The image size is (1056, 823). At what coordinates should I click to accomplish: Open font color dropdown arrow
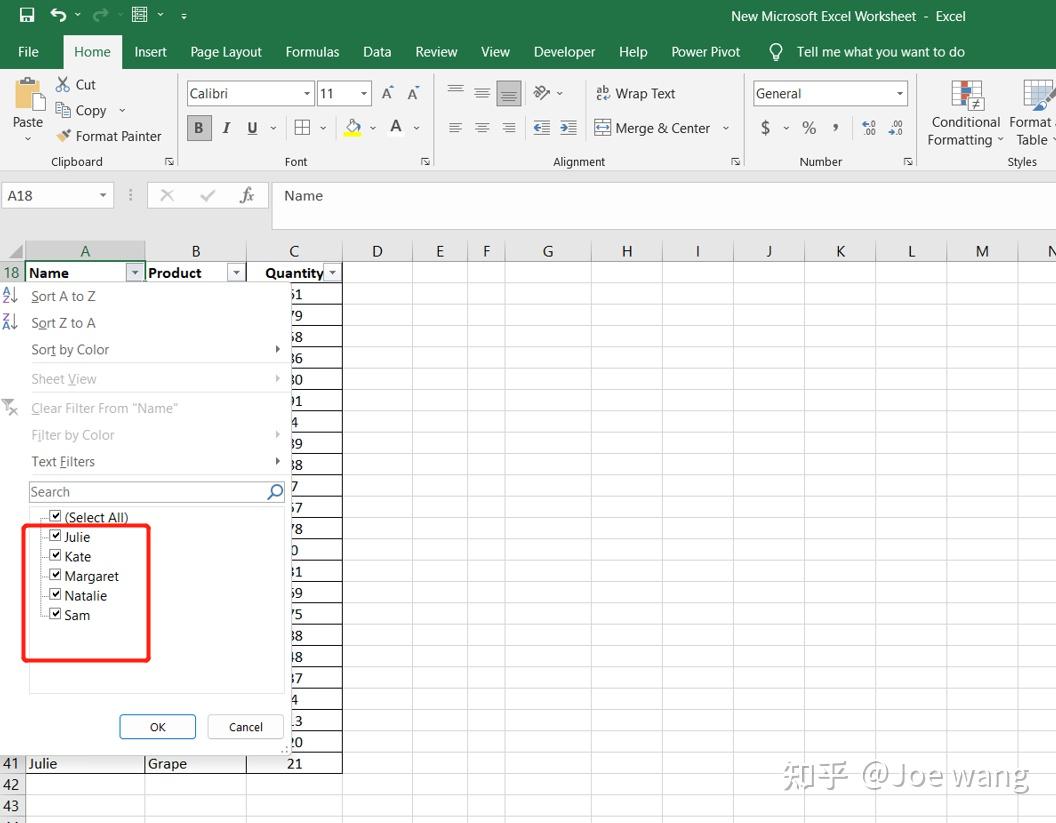pyautogui.click(x=417, y=128)
